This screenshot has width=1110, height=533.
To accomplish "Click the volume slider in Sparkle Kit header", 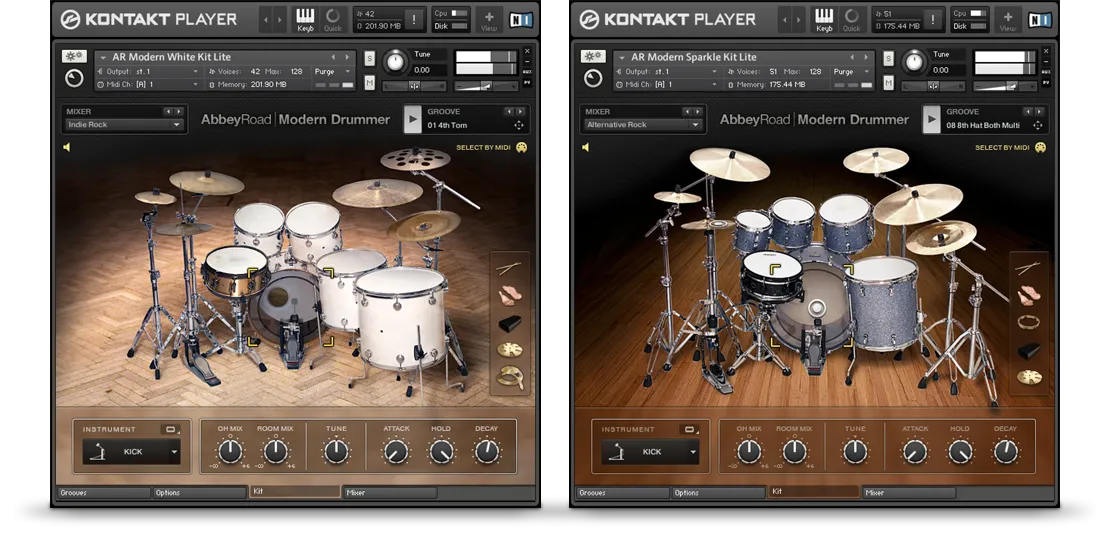I will (x=1005, y=86).
